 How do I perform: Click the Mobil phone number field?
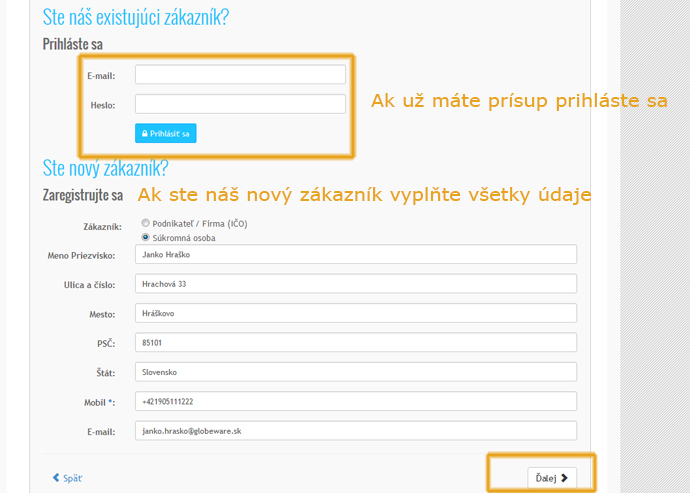coord(355,401)
